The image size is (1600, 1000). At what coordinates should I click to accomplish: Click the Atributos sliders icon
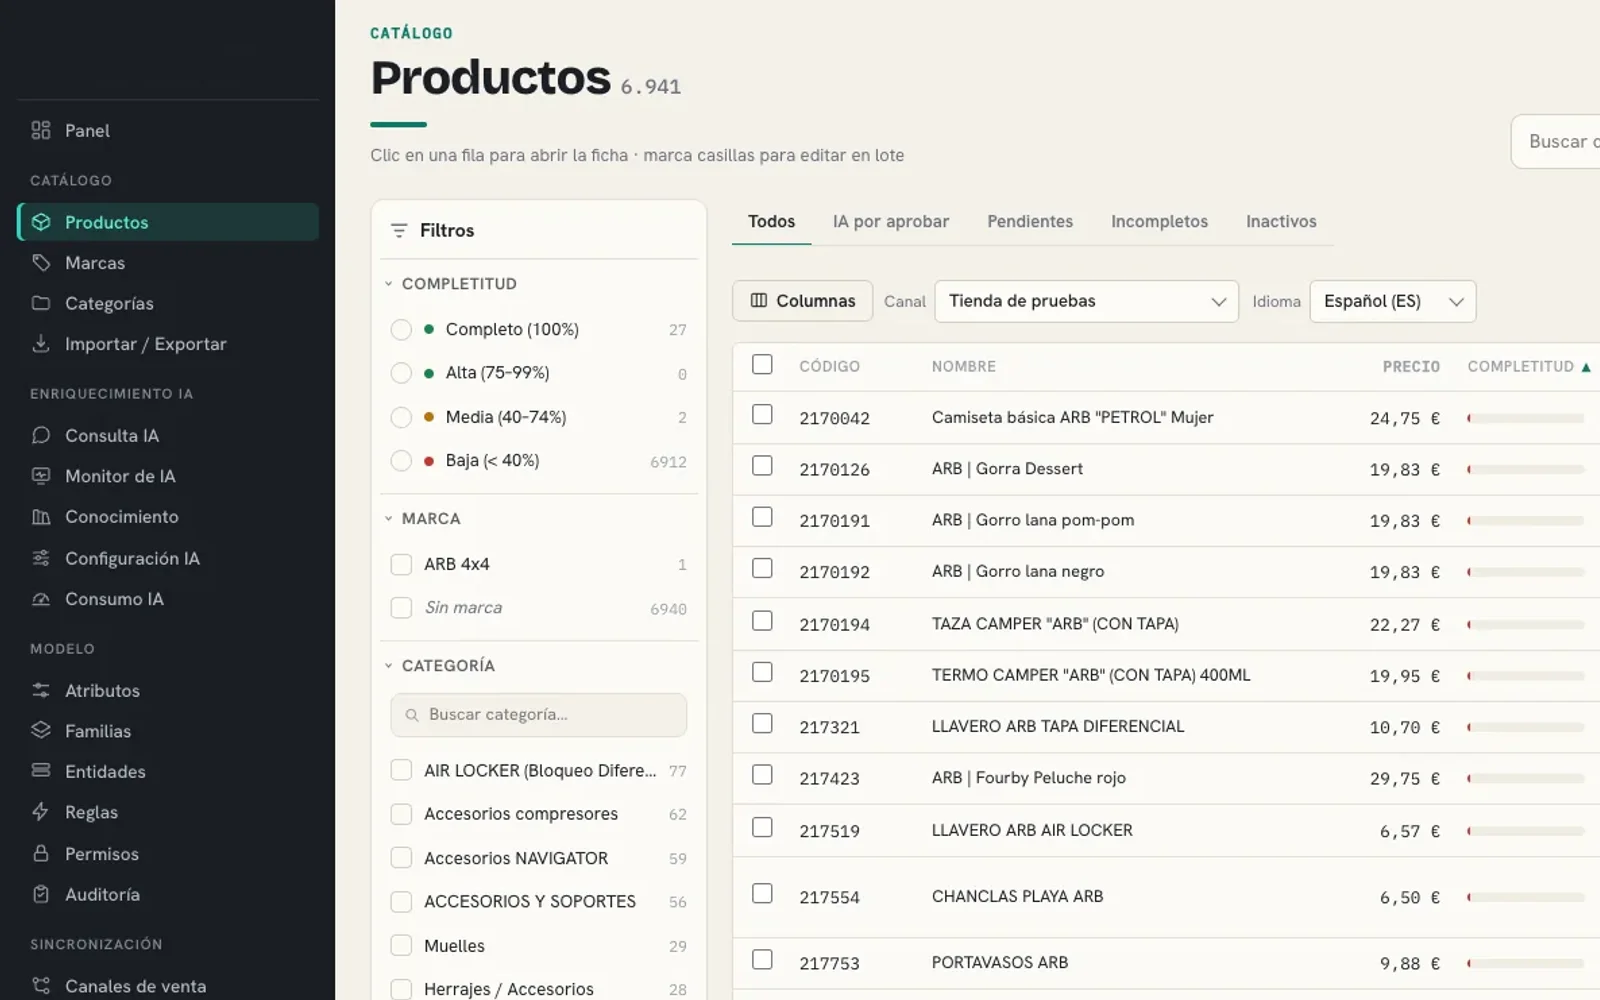pyautogui.click(x=41, y=690)
